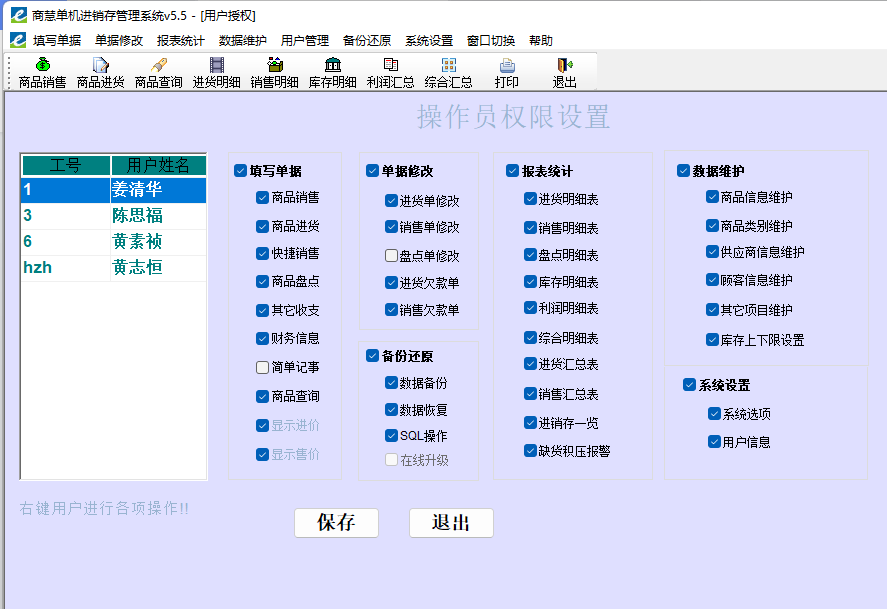Uncheck the 用户信息 checkbox

click(714, 442)
